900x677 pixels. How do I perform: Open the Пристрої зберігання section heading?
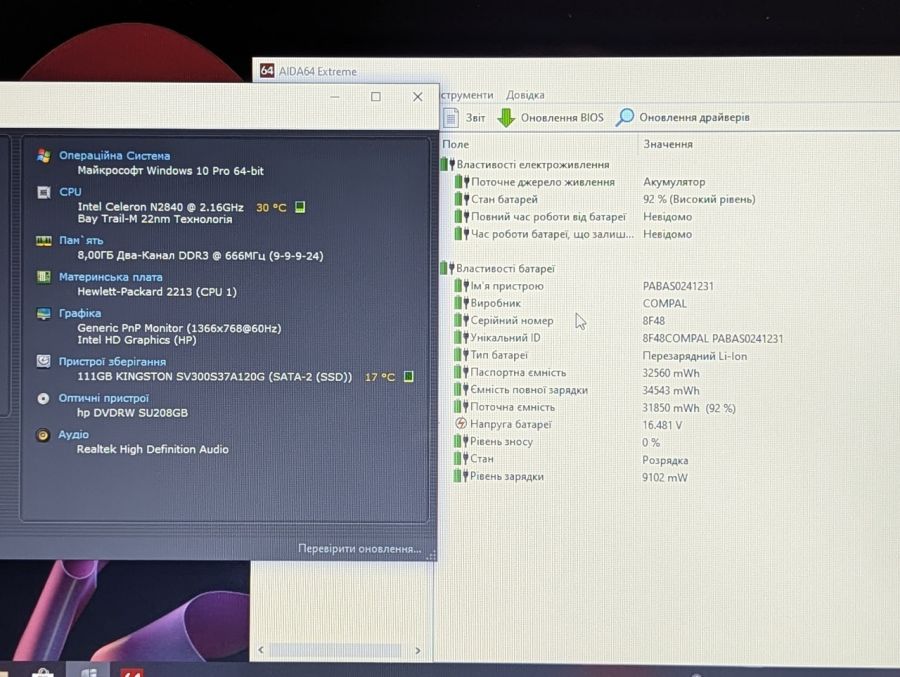pos(112,362)
